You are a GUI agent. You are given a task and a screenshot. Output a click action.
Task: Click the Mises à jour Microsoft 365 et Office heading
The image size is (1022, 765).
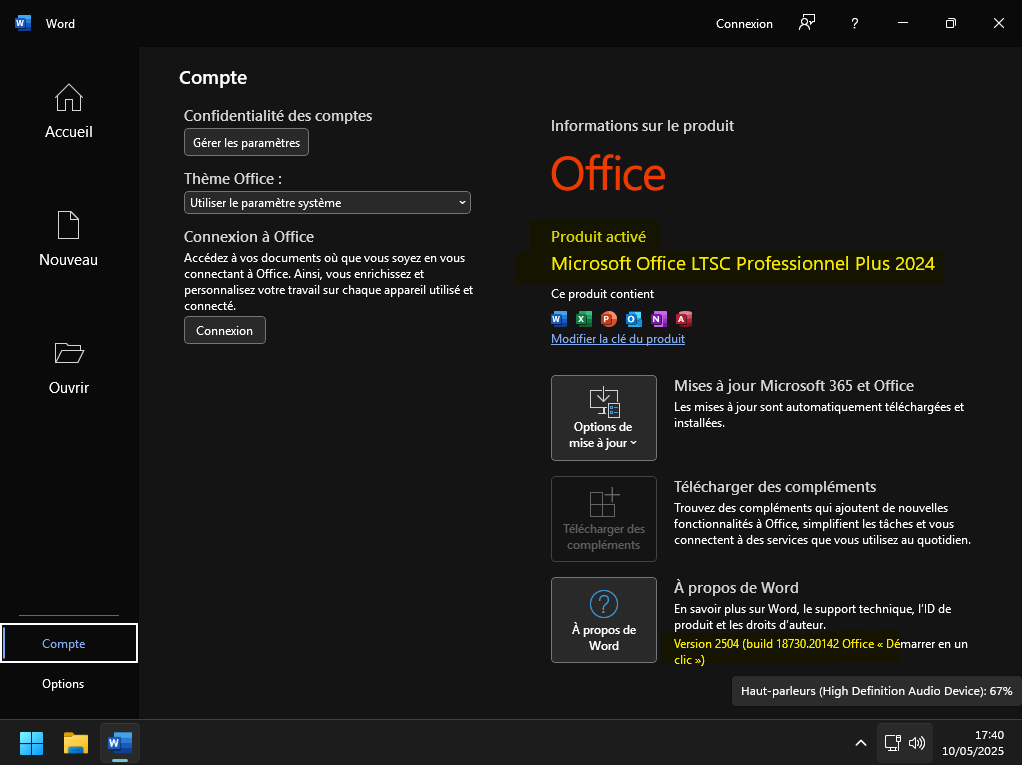(x=794, y=386)
